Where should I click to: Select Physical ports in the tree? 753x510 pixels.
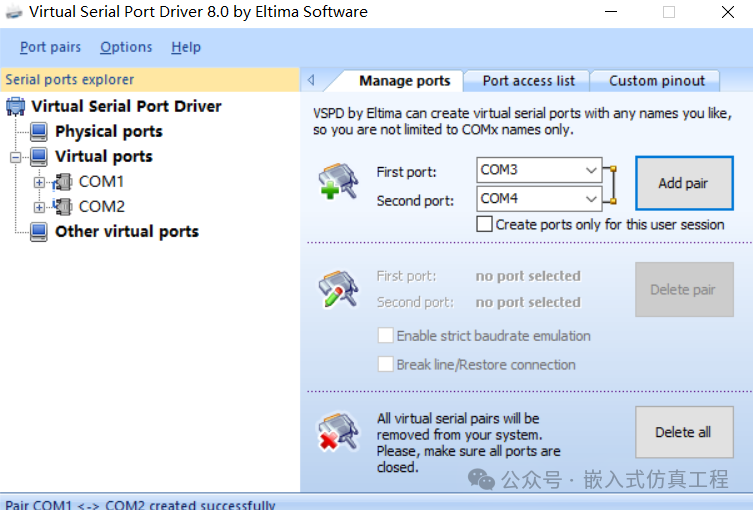click(x=109, y=132)
